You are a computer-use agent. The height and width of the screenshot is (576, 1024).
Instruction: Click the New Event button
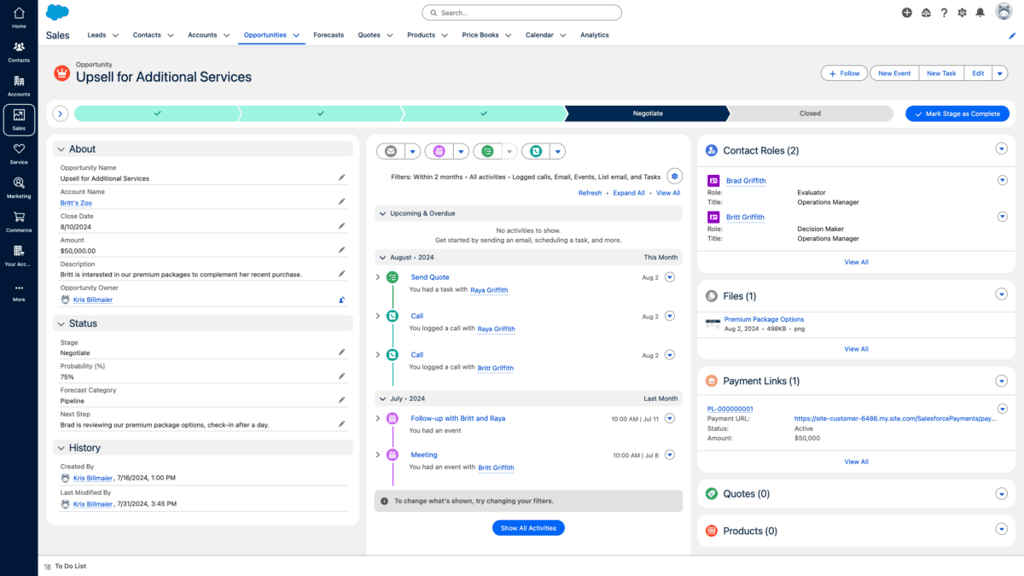point(894,73)
